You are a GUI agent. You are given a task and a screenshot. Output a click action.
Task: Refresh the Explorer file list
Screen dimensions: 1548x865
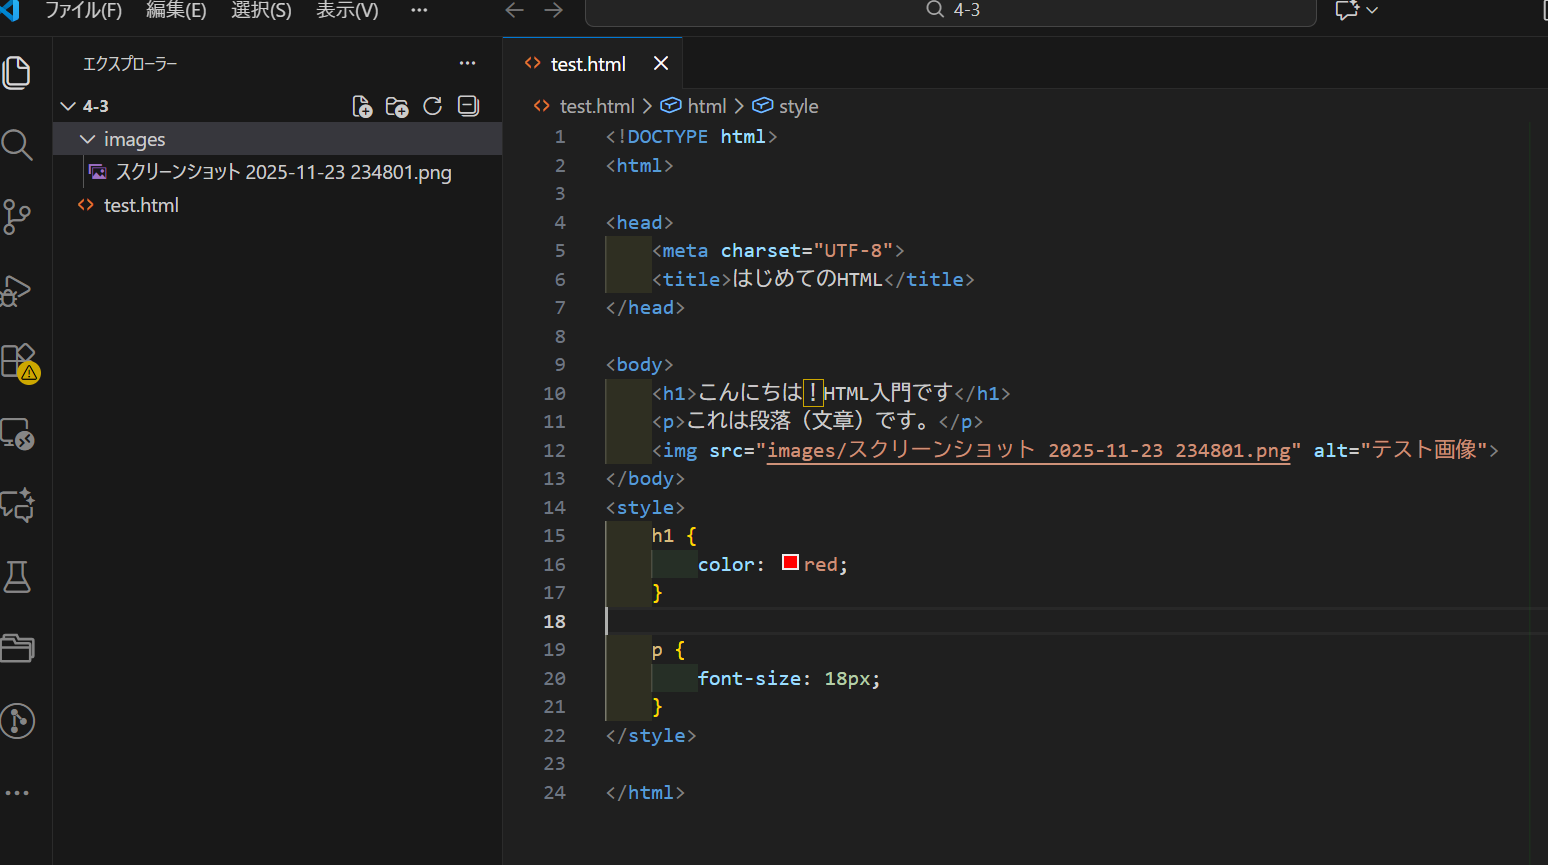(x=432, y=106)
